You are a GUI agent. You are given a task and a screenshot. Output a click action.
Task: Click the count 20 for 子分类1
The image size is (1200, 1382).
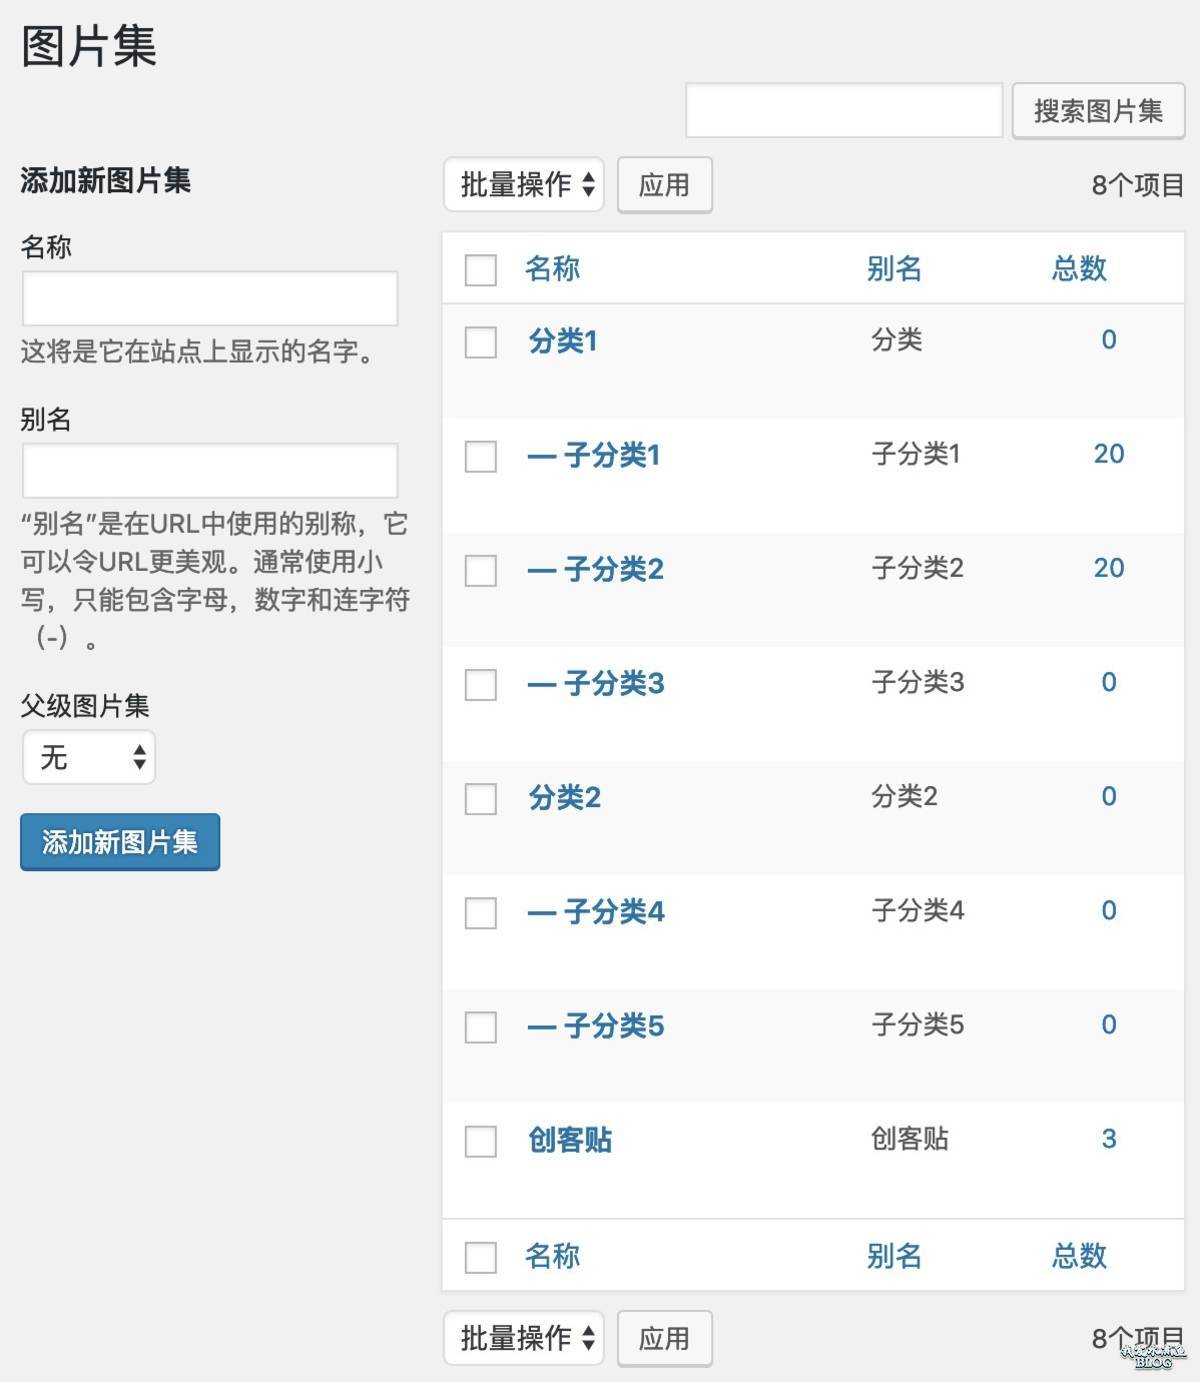pos(1108,454)
